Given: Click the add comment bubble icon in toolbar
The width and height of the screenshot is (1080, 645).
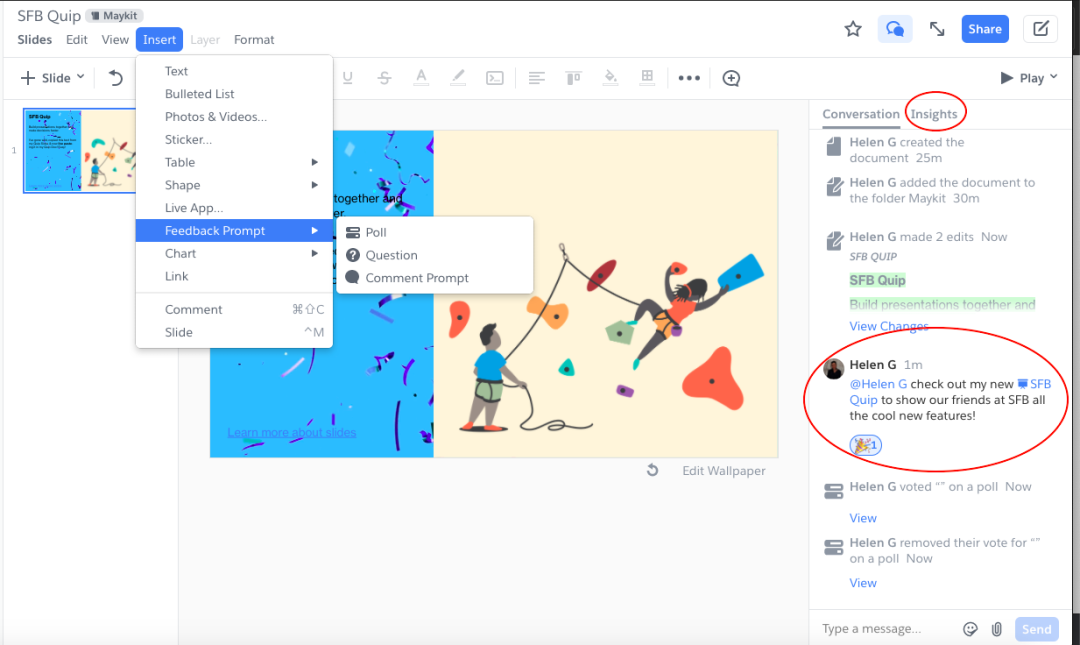Looking at the screenshot, I should point(731,78).
